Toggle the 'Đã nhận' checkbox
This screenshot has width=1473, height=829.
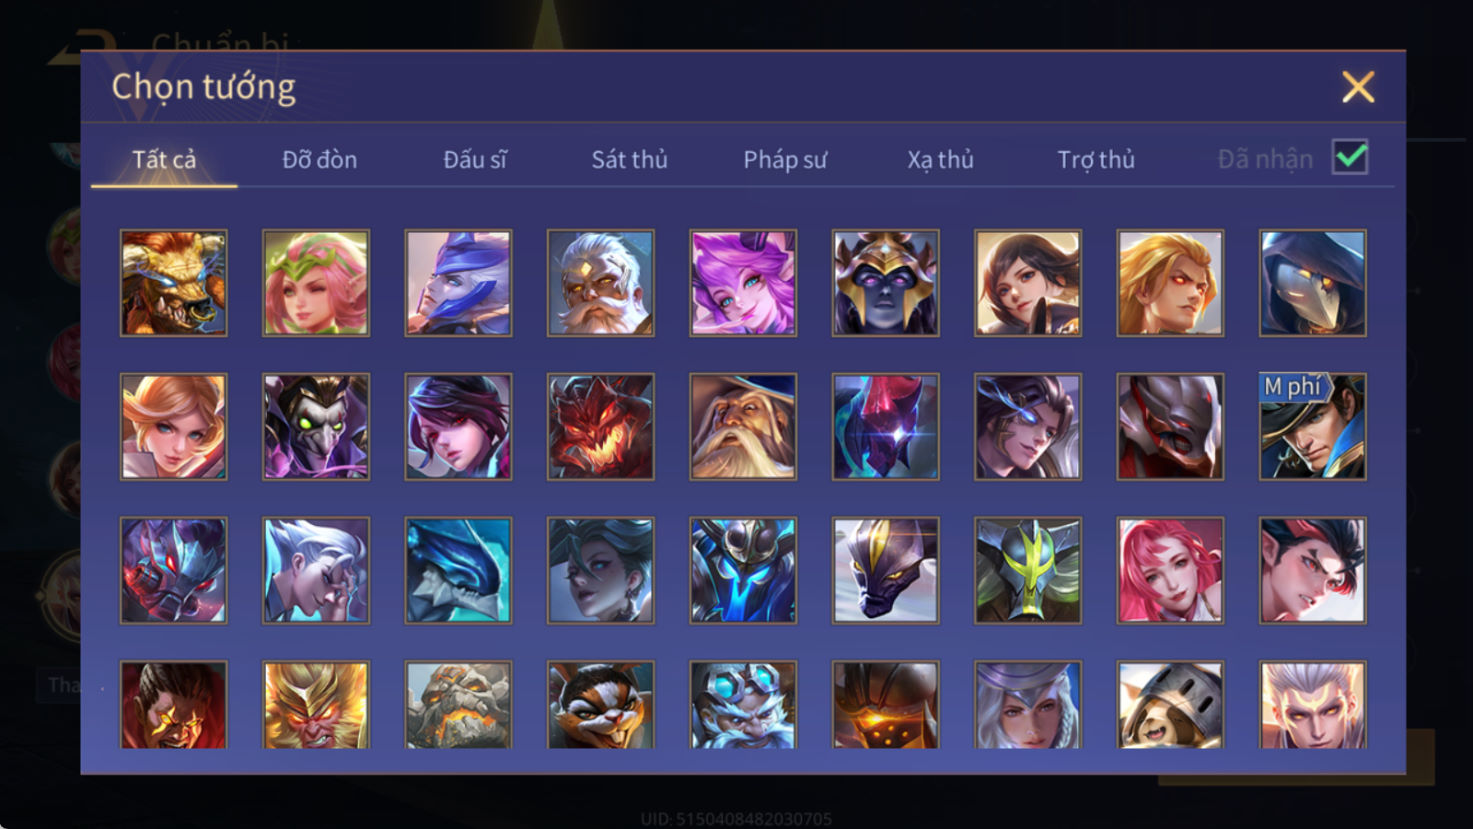[1350, 158]
